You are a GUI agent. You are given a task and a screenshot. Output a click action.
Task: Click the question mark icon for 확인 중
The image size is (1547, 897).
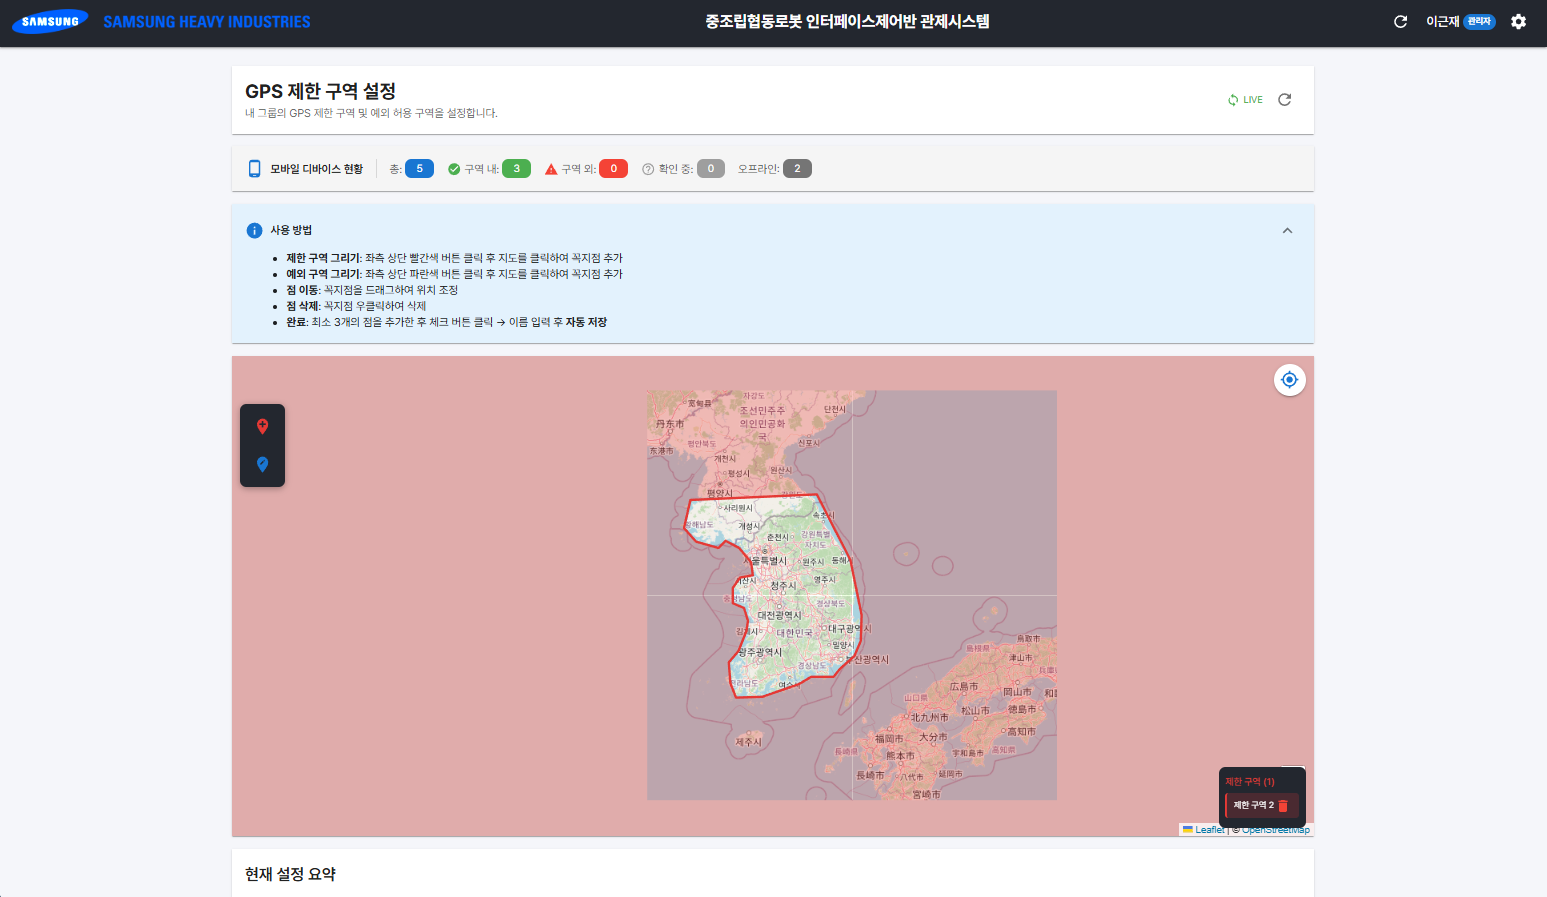click(x=648, y=169)
